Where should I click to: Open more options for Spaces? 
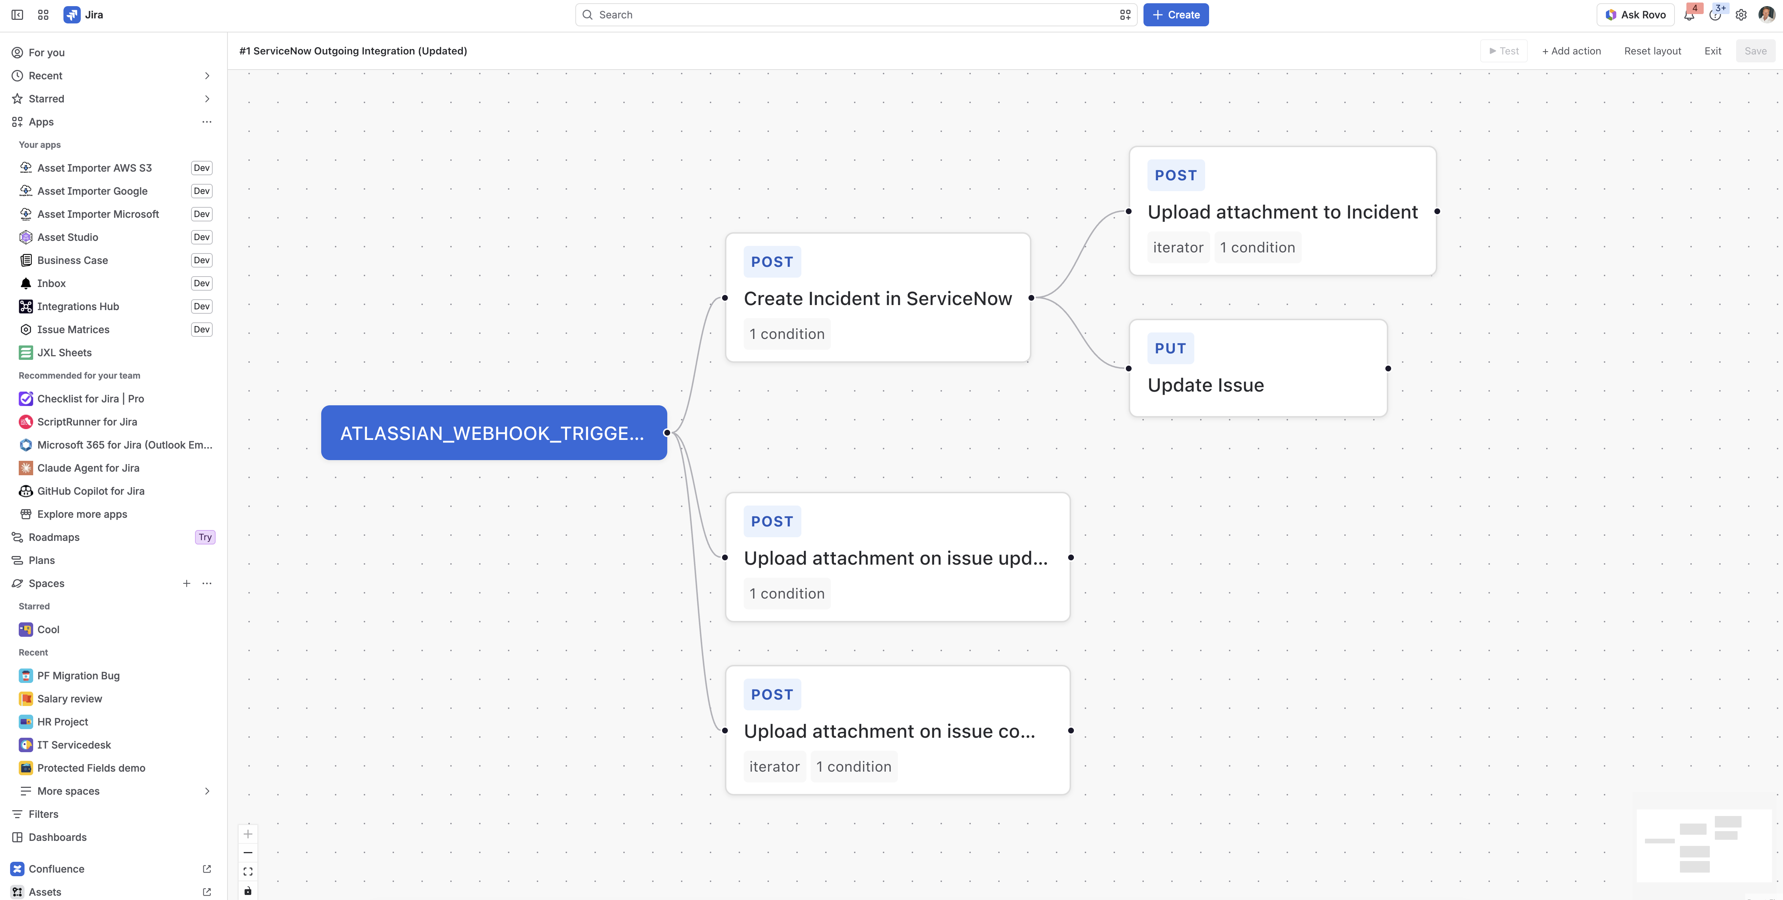207,583
